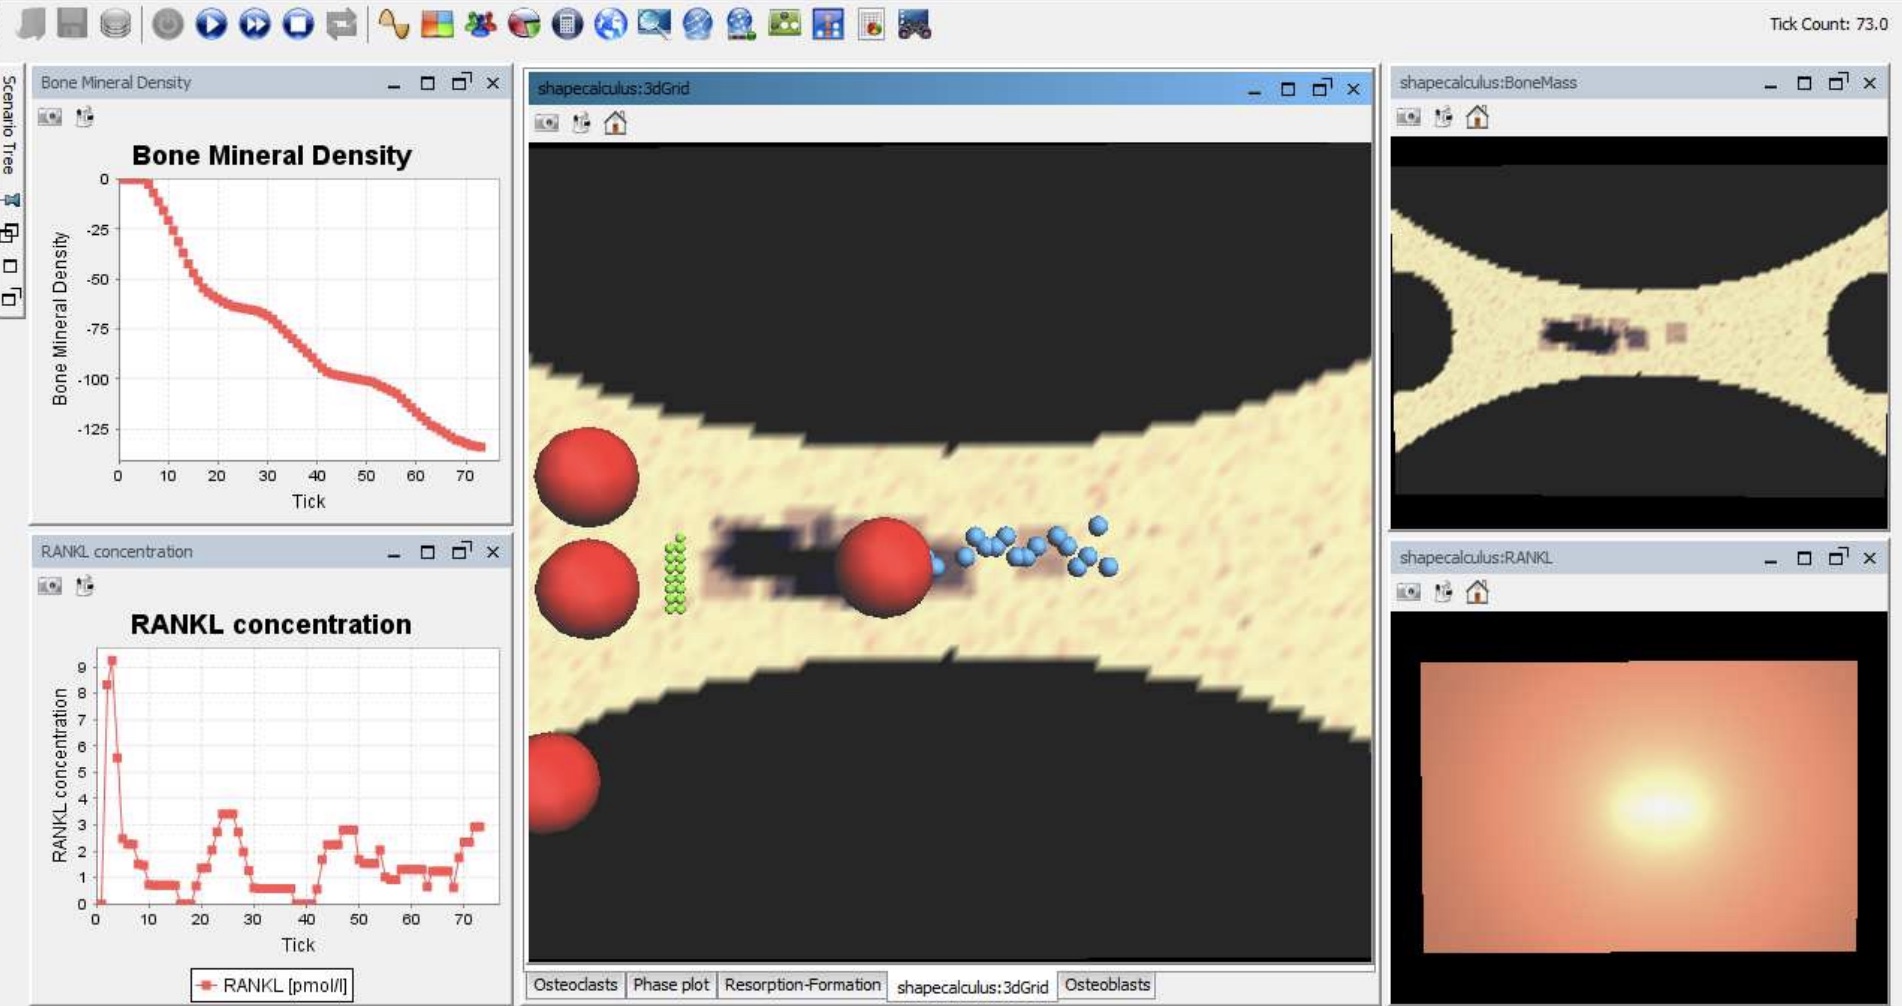Click the calculator toolbar icon
This screenshot has height=1006, width=1902.
pyautogui.click(x=567, y=24)
